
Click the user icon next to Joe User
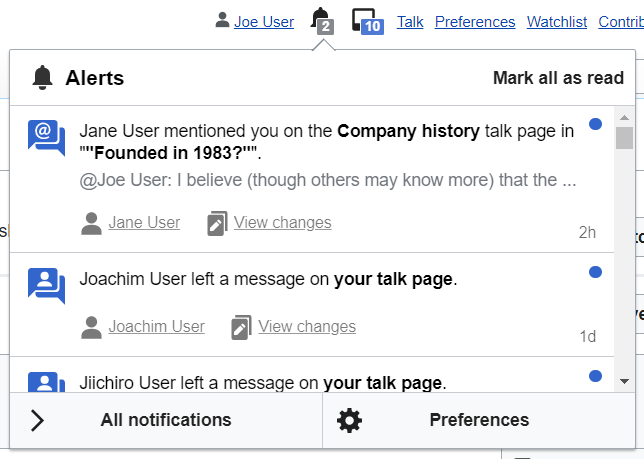click(223, 21)
